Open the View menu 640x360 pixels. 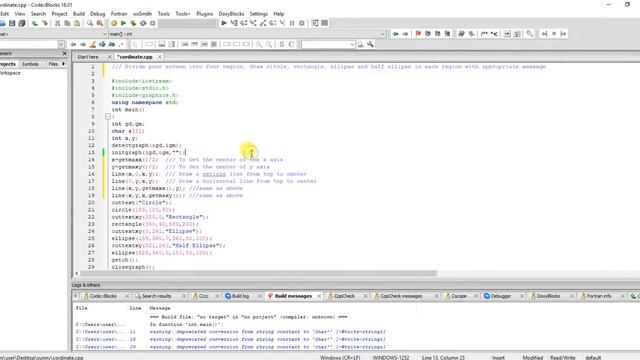click(20, 14)
